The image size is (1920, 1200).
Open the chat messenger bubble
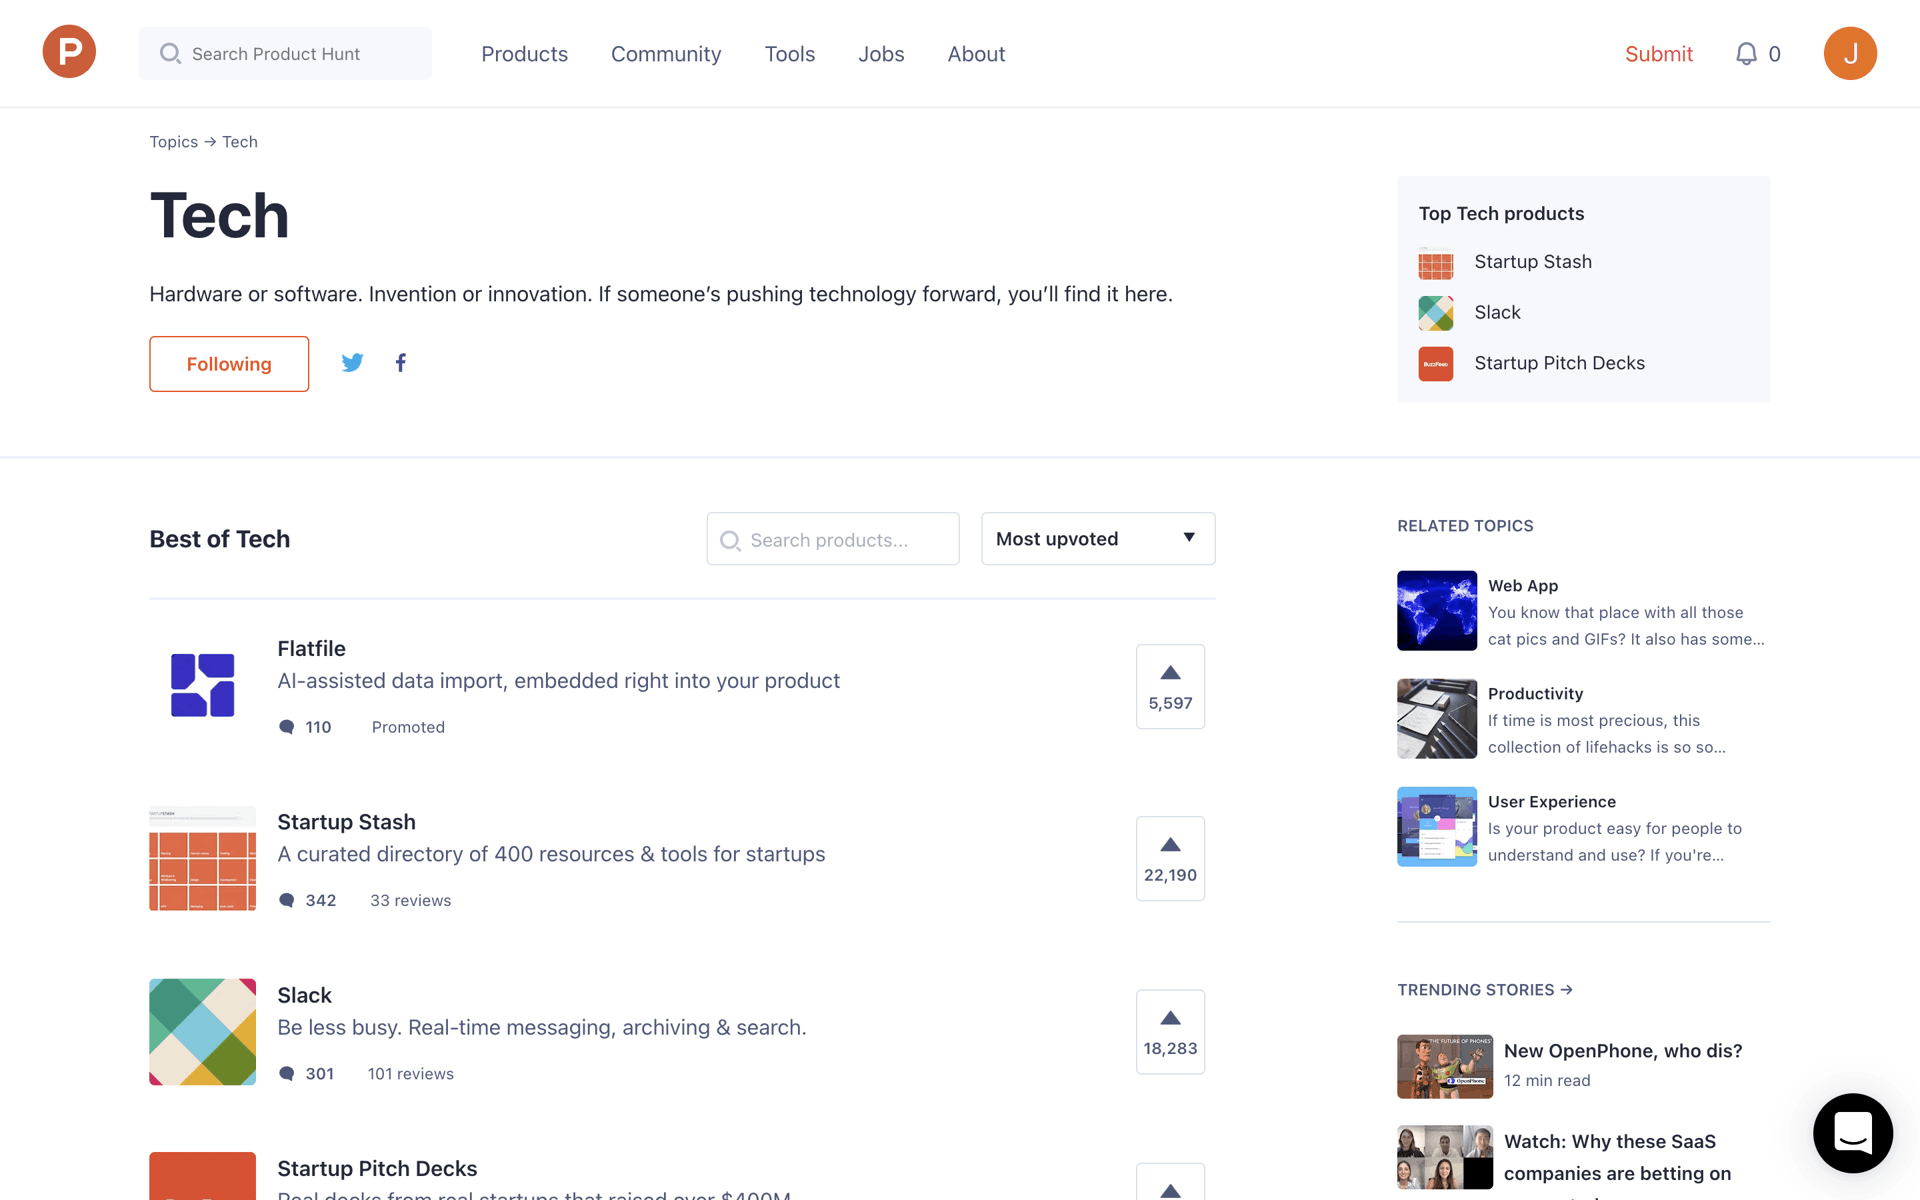(x=1853, y=1133)
